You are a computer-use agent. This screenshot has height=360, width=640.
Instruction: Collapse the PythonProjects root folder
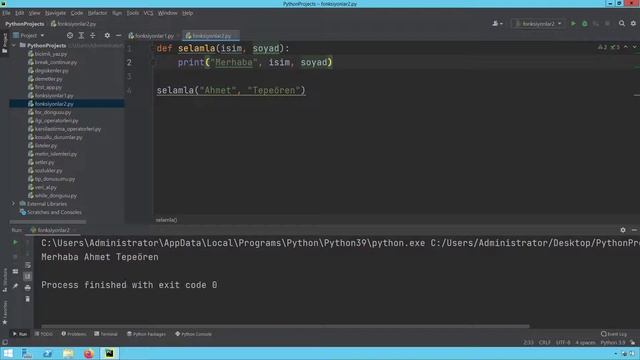pyautogui.click(x=14, y=45)
